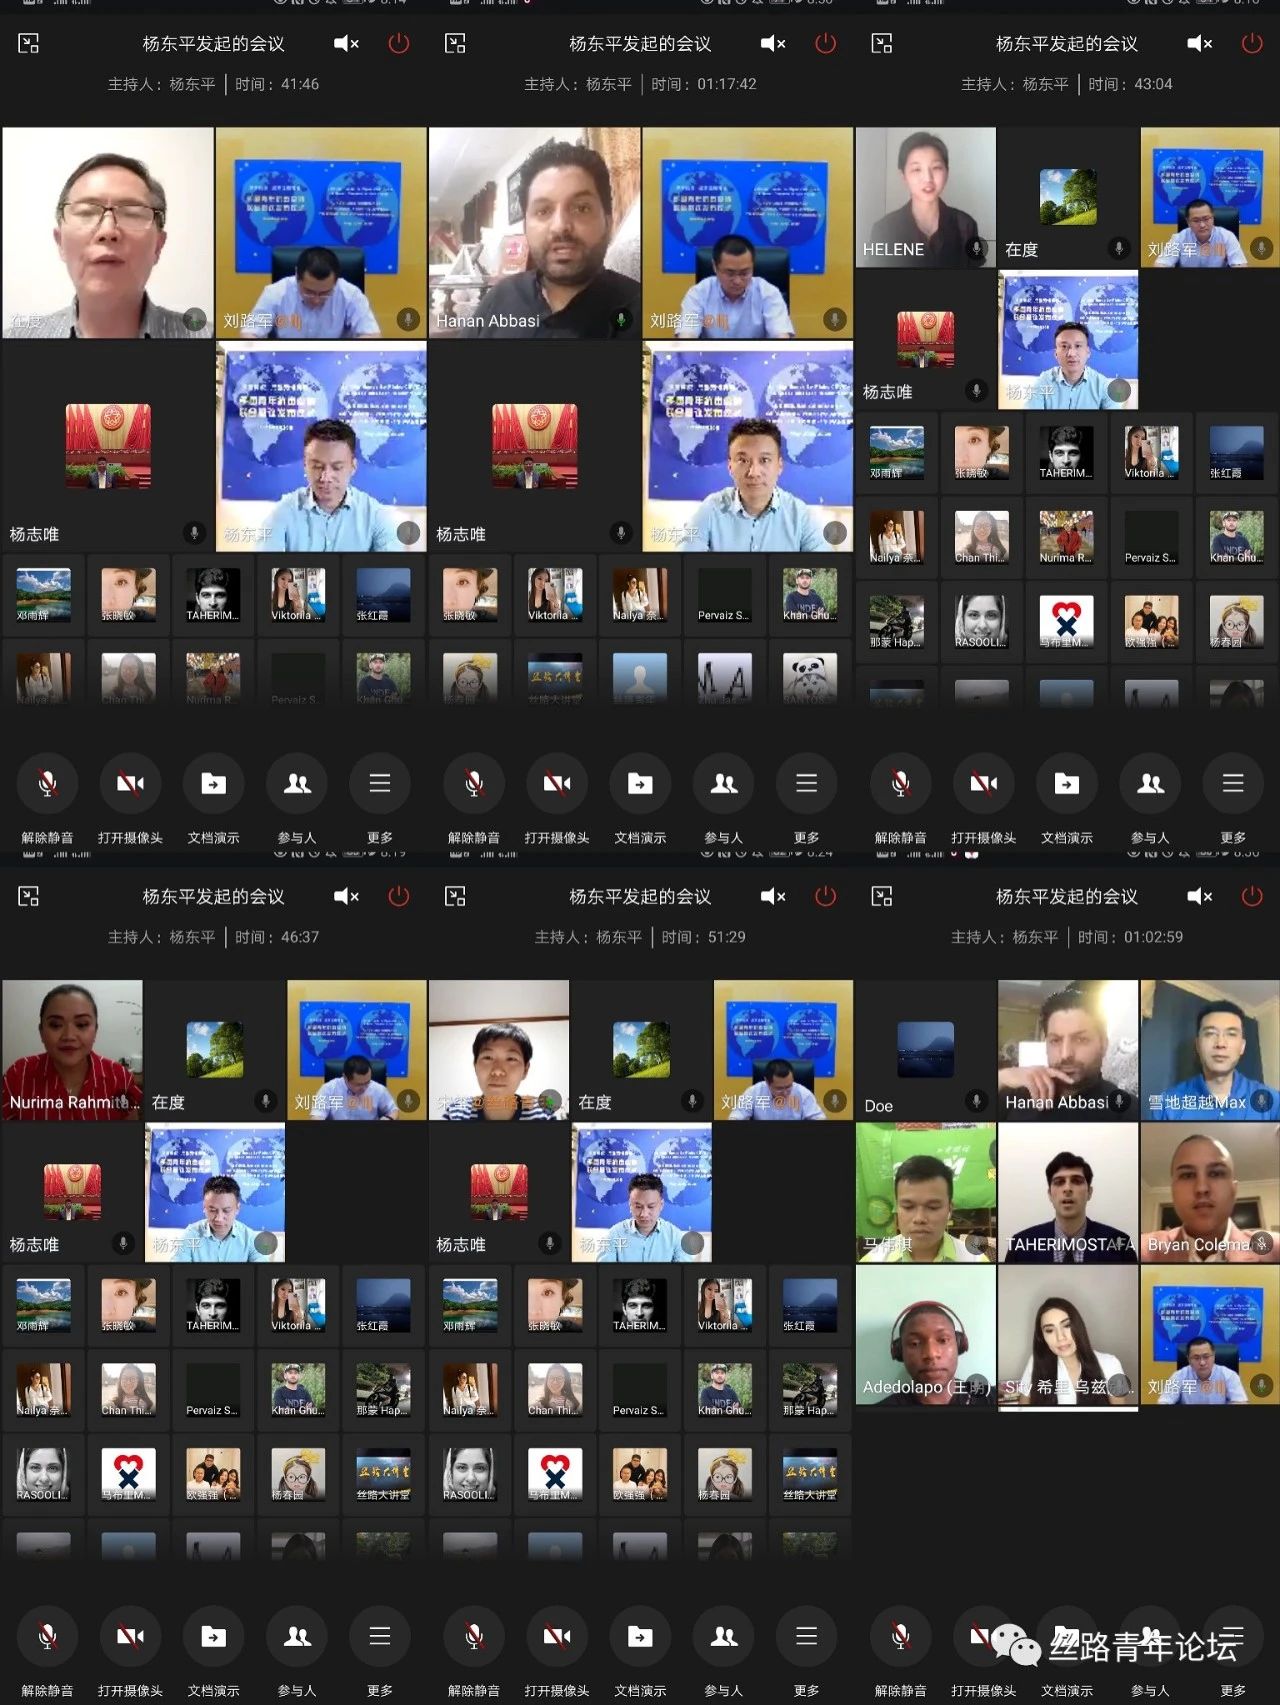Open 参与人 in the 46:37 meeting
Screen dimensions: 1280x1705
[297, 1637]
